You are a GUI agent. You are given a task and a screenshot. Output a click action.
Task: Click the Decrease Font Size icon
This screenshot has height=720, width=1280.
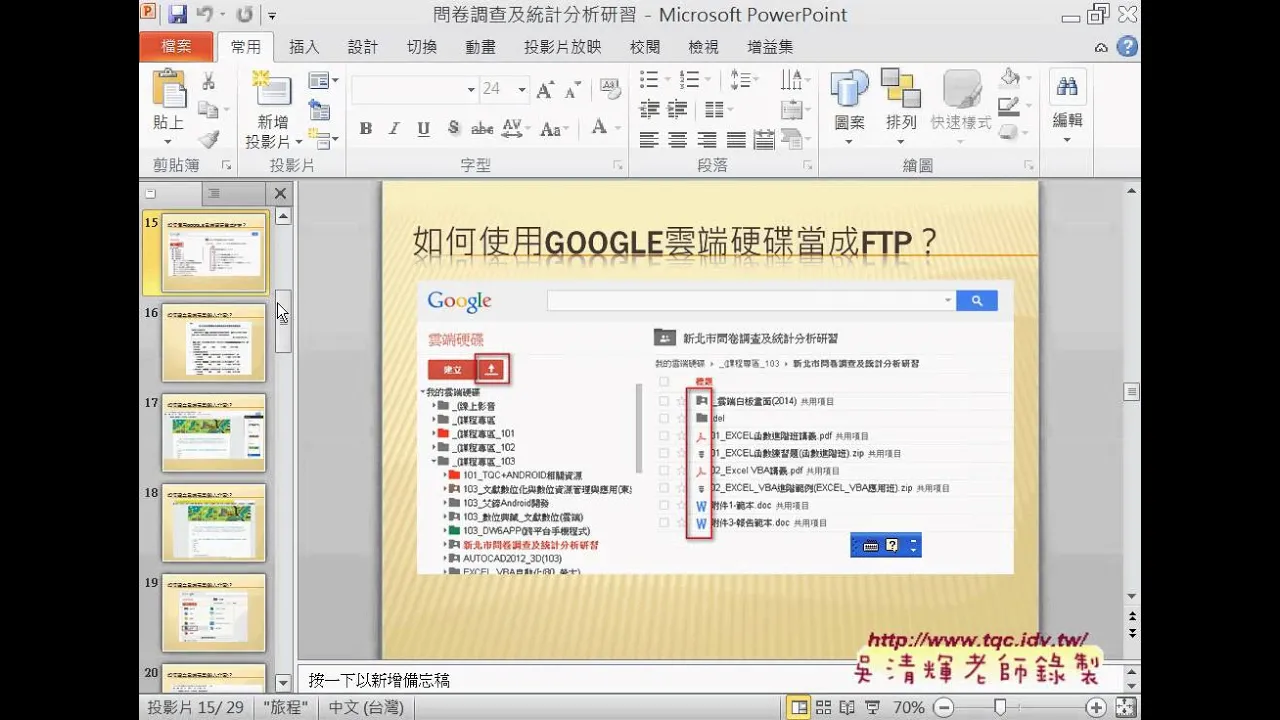tap(572, 90)
